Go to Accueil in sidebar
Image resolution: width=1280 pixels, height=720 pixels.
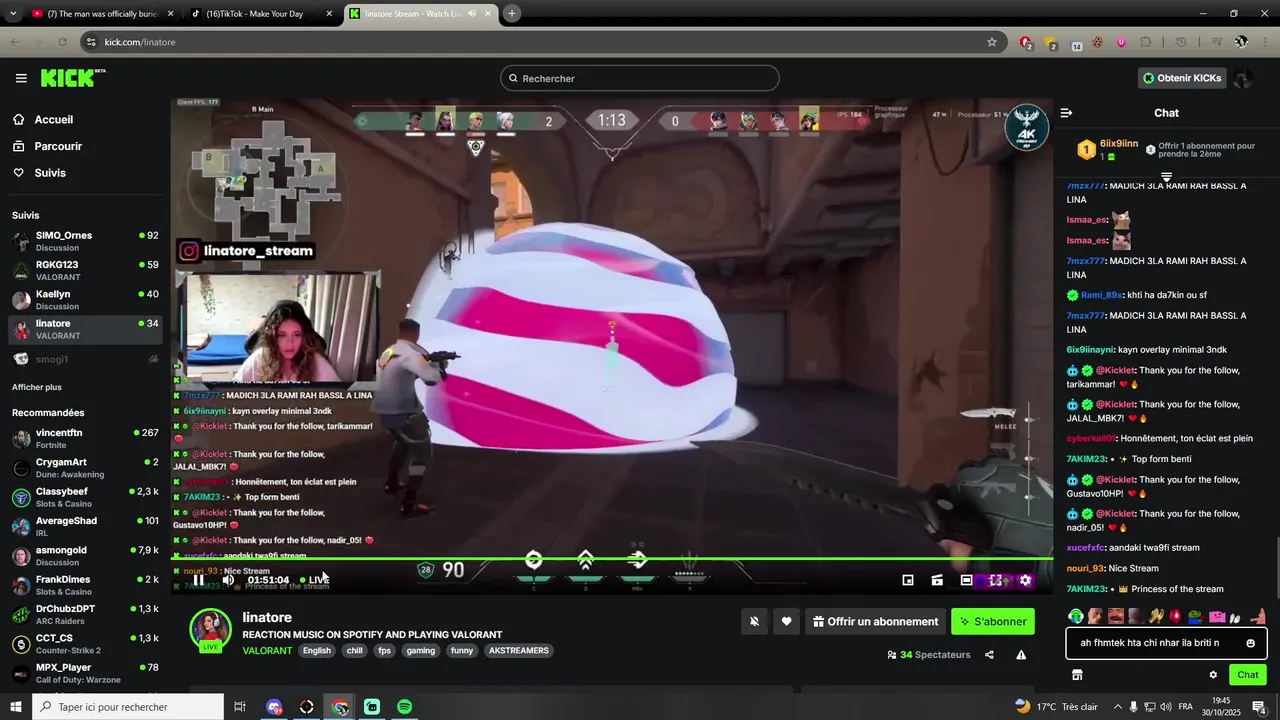85,119
